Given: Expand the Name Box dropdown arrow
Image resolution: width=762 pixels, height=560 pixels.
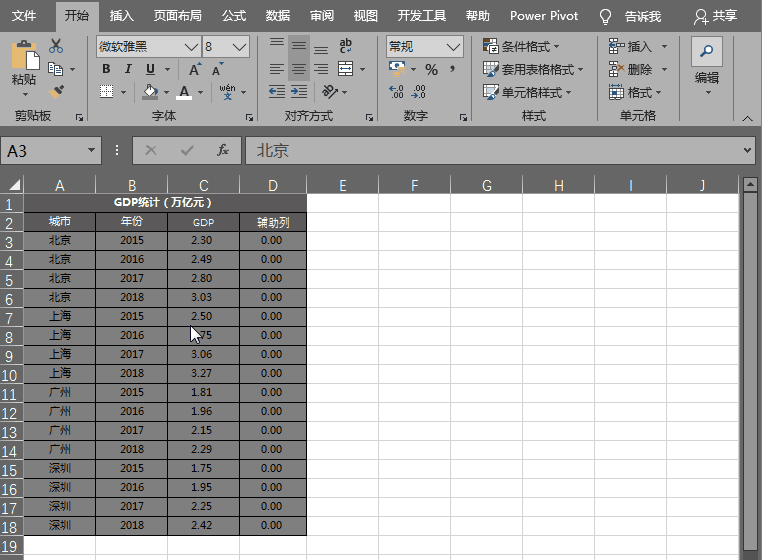Looking at the screenshot, I should 91,150.
